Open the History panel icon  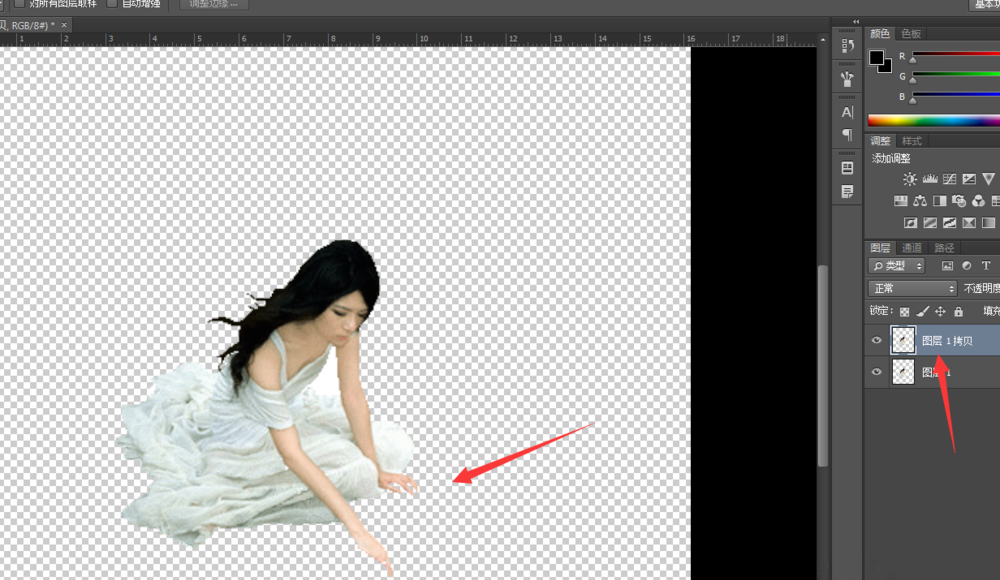click(x=847, y=45)
